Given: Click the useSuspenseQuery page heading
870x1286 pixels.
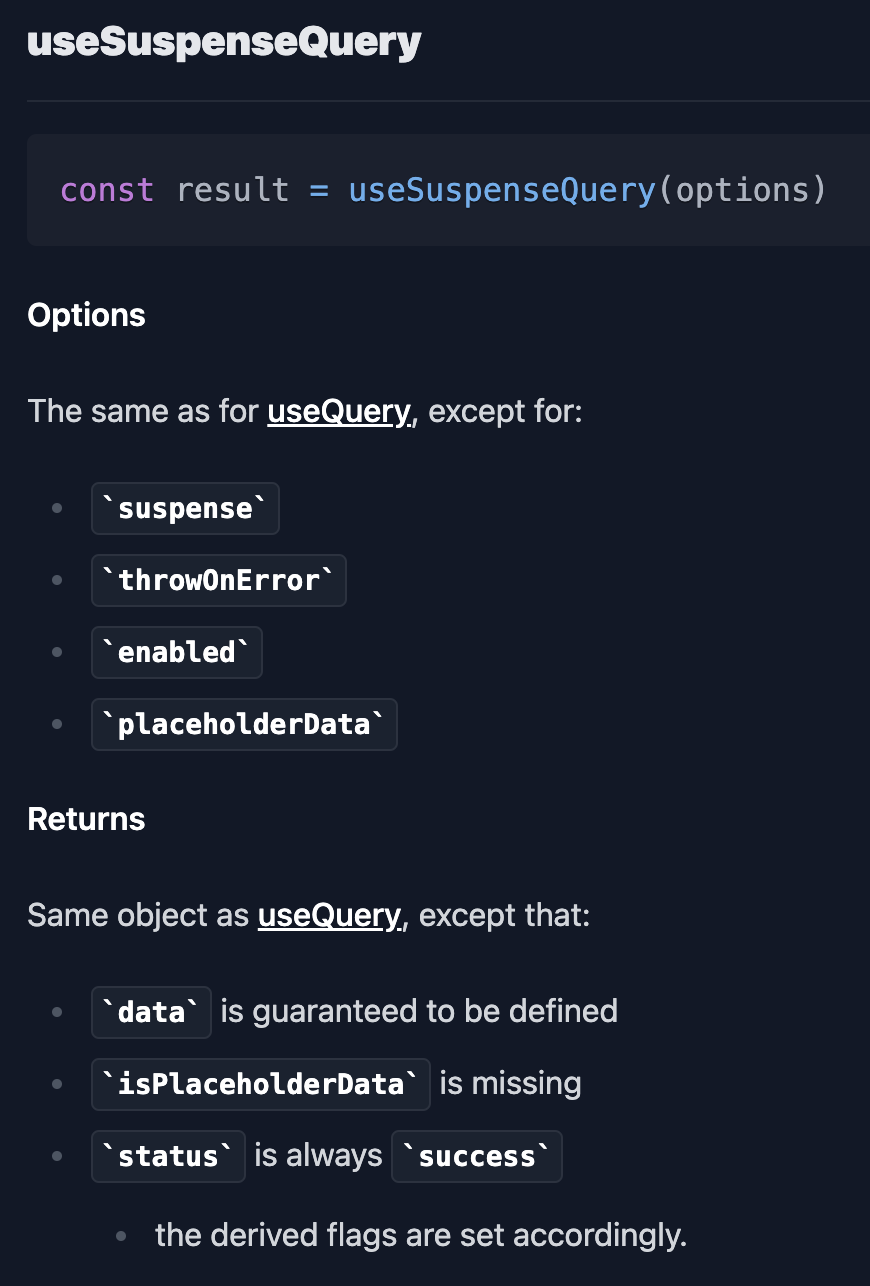Looking at the screenshot, I should [224, 43].
